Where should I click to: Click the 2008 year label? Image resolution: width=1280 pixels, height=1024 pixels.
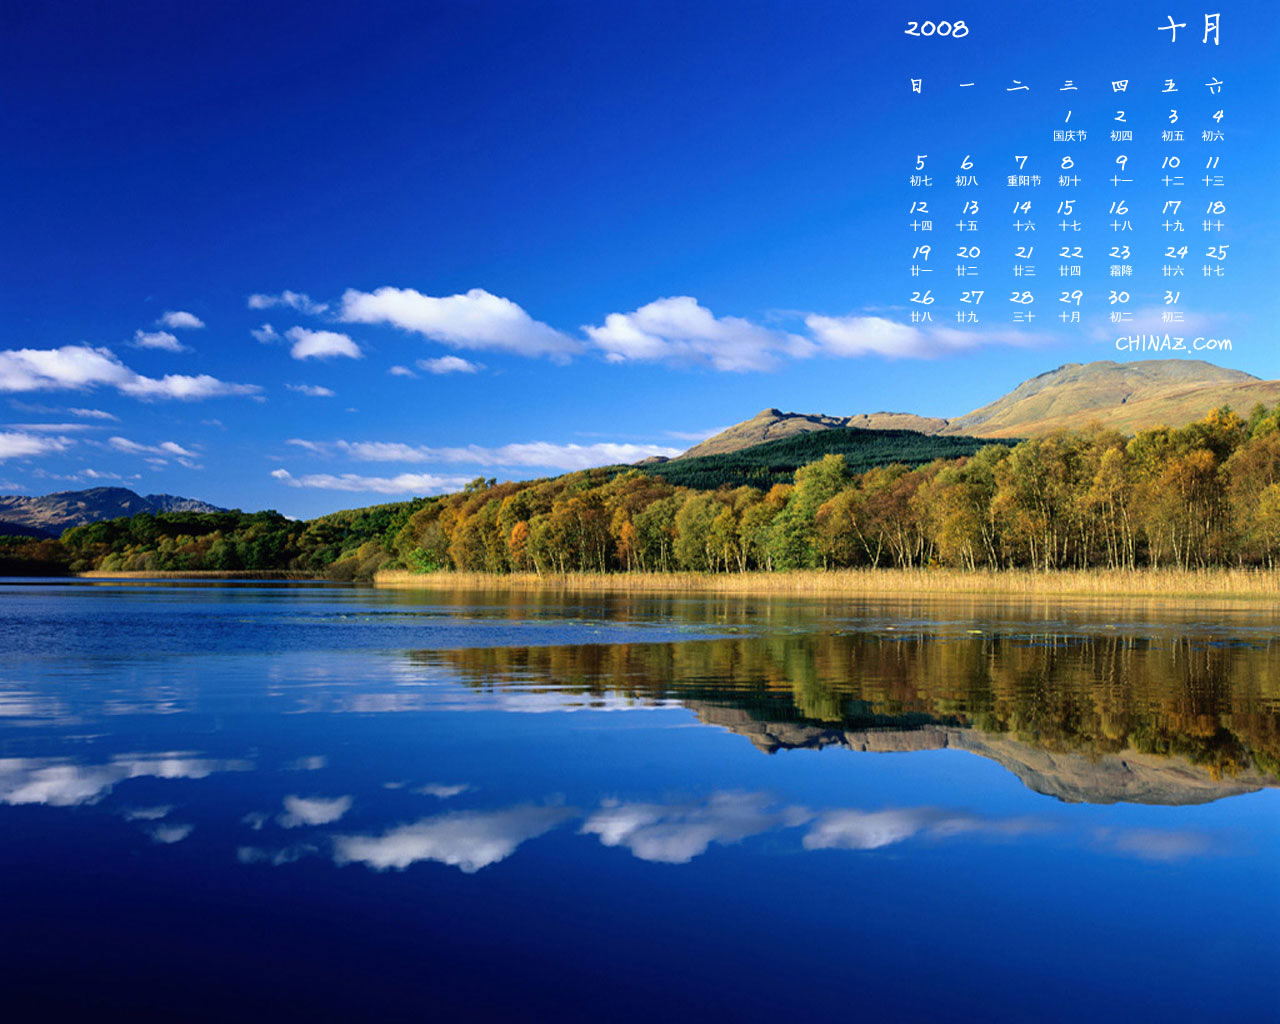(936, 28)
